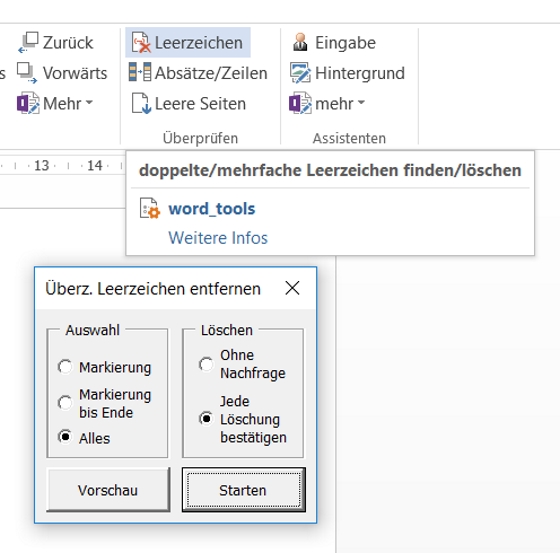Click the Vorwärts icon
This screenshot has height=553, width=560.
pos(27,73)
